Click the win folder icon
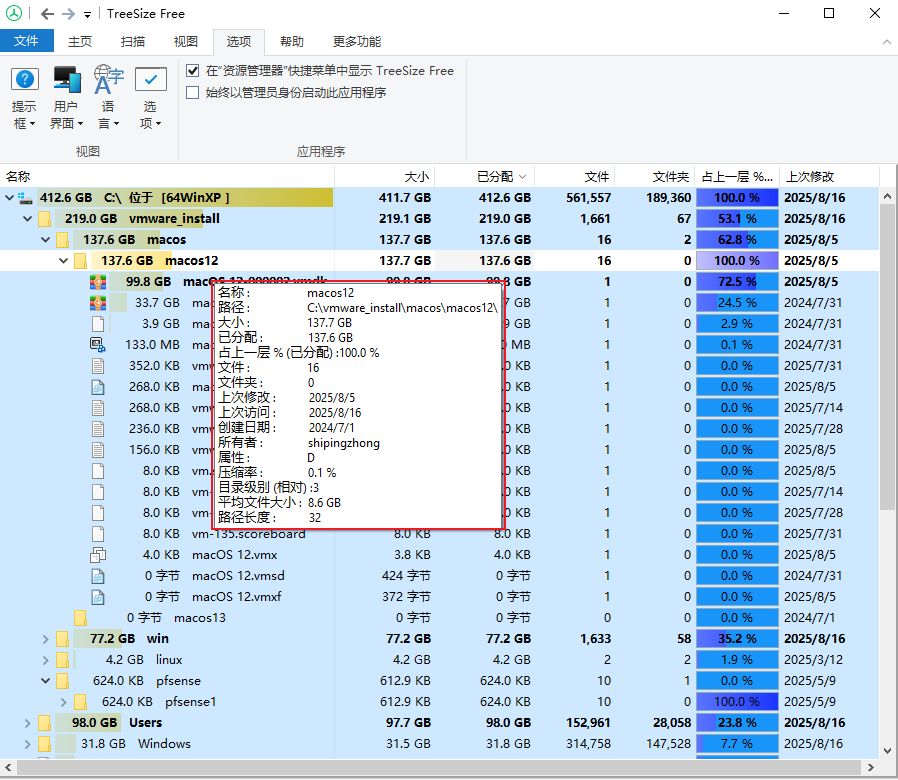The image size is (898, 780). pyautogui.click(x=62, y=639)
